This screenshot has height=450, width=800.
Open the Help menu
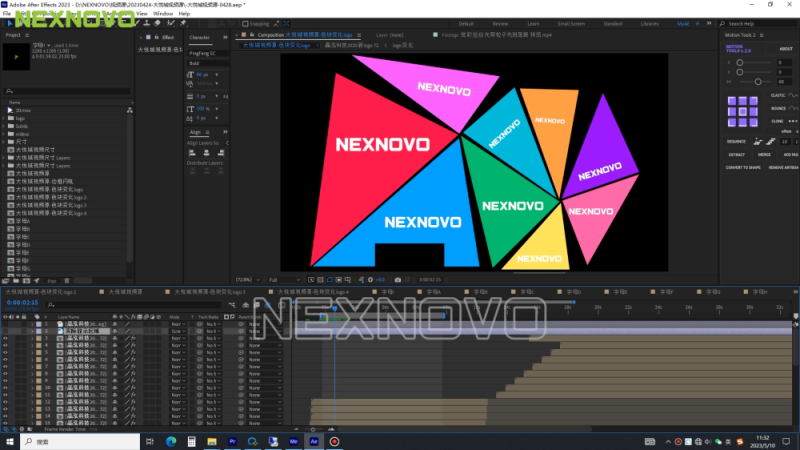tap(184, 13)
